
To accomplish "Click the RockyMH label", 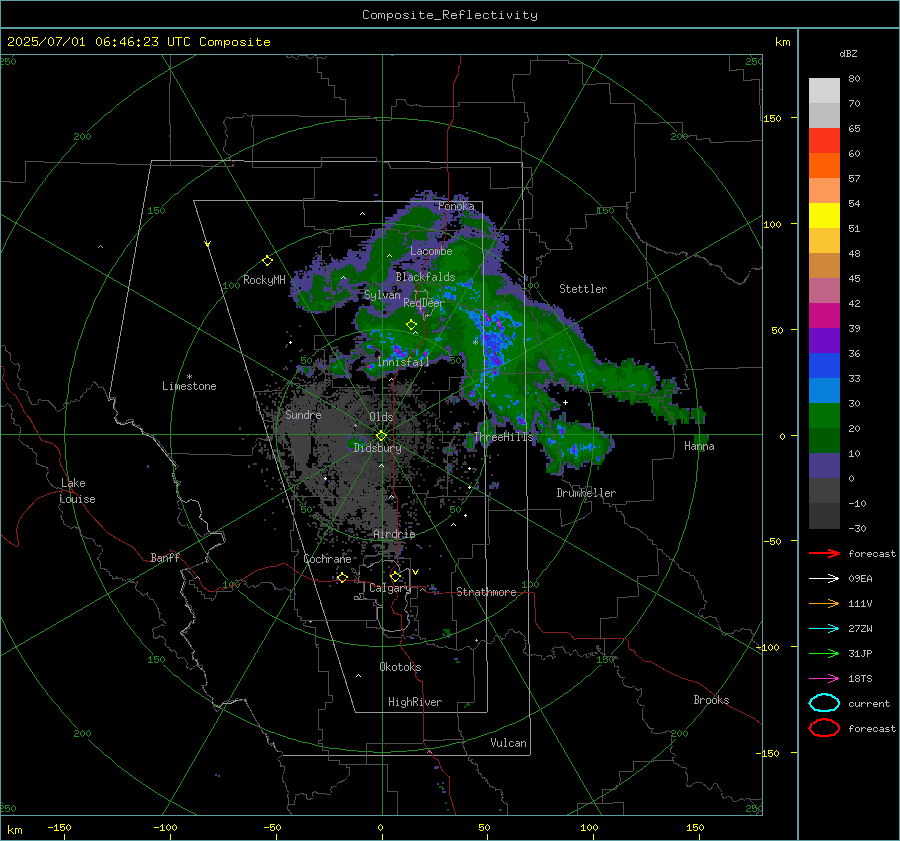I will 264,280.
